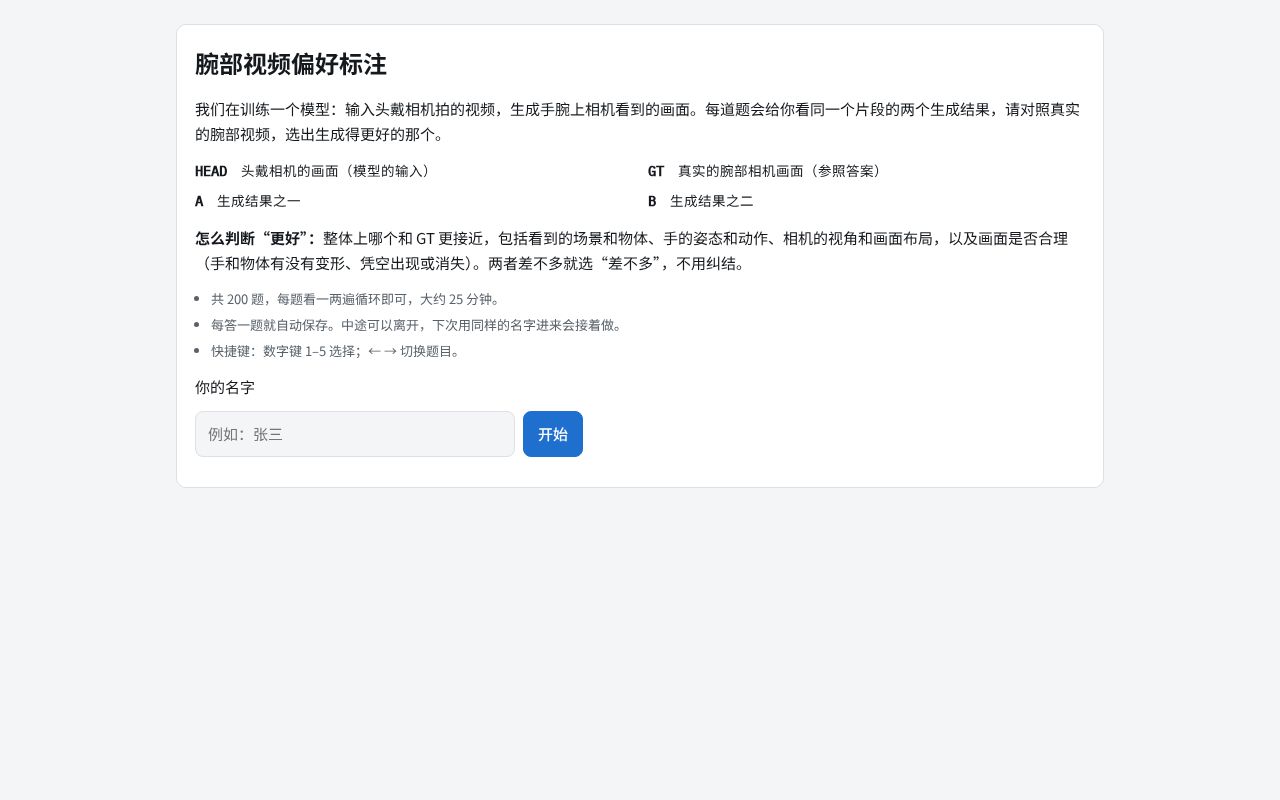The width and height of the screenshot is (1280, 800).
Task: Click the HEAD legend label
Action: [x=211, y=171]
